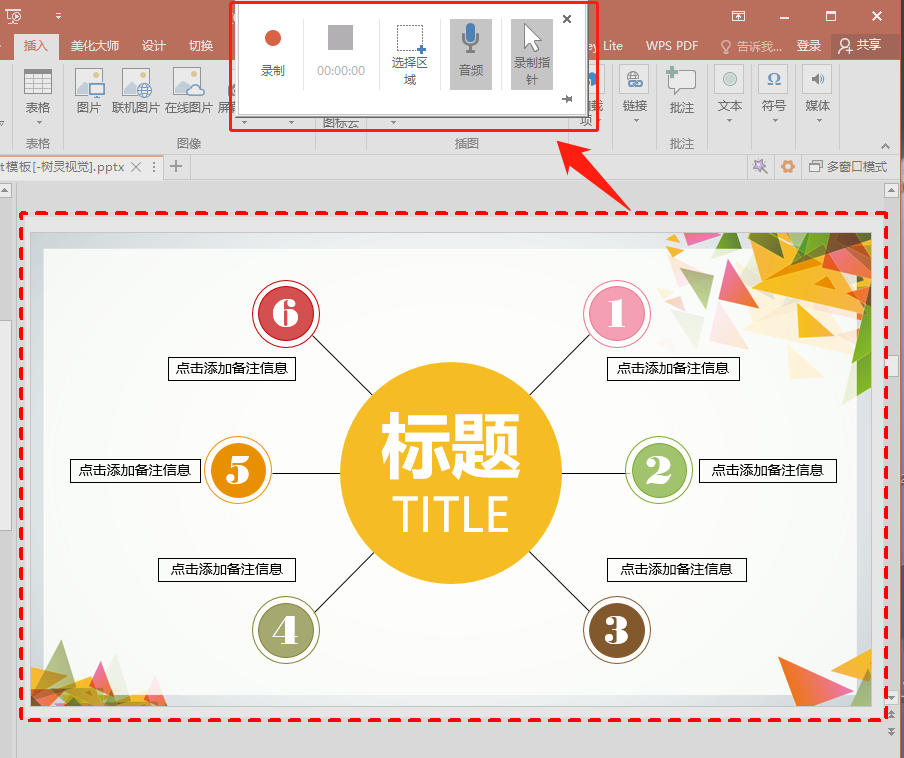Click the 符号 omega symbol icon

pyautogui.click(x=774, y=80)
